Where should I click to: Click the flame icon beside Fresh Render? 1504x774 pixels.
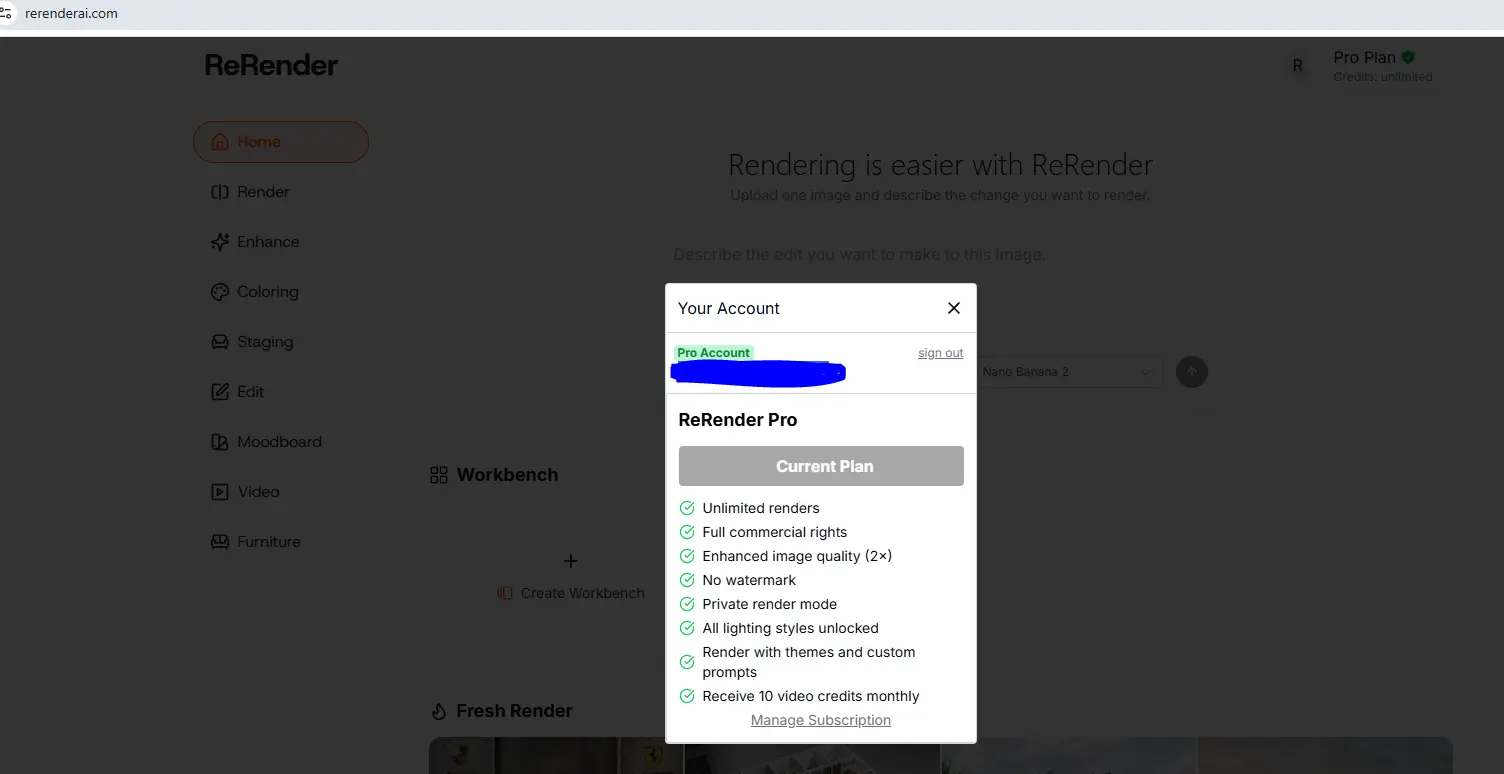coord(439,711)
